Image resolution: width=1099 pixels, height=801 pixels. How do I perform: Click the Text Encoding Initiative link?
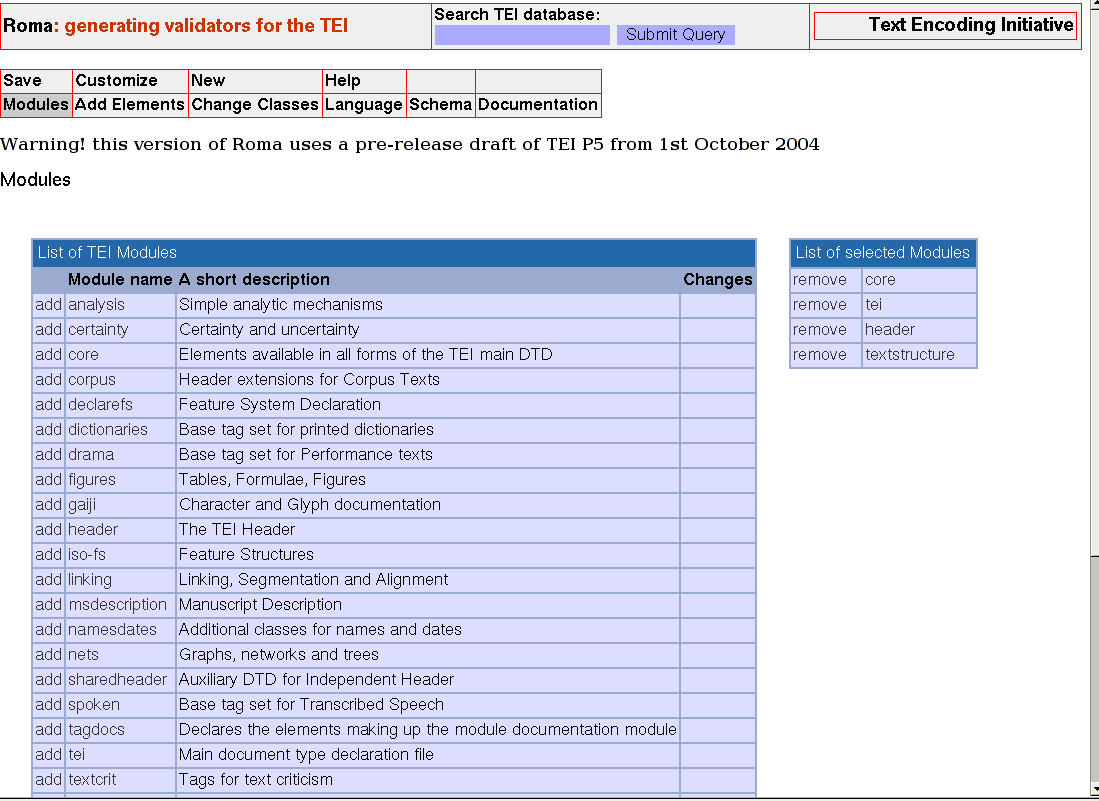(970, 25)
